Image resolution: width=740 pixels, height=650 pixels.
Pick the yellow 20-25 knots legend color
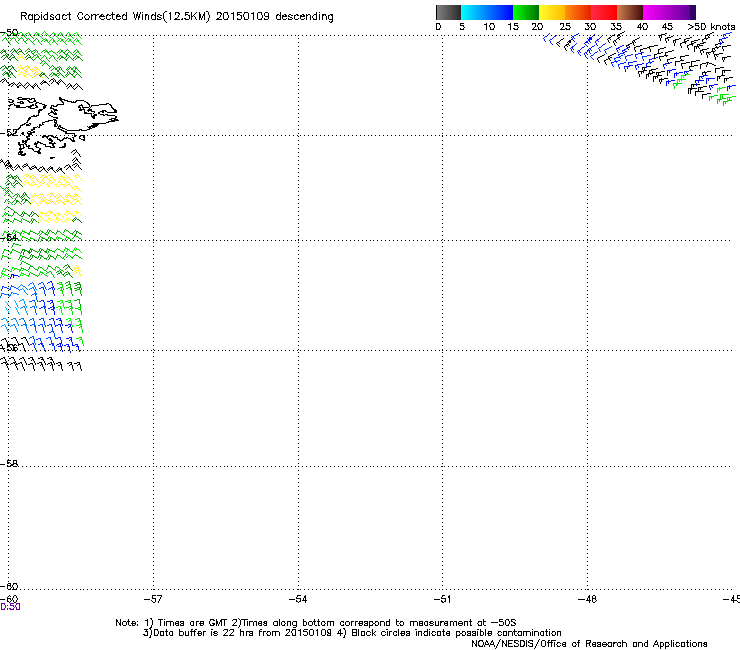(552, 12)
